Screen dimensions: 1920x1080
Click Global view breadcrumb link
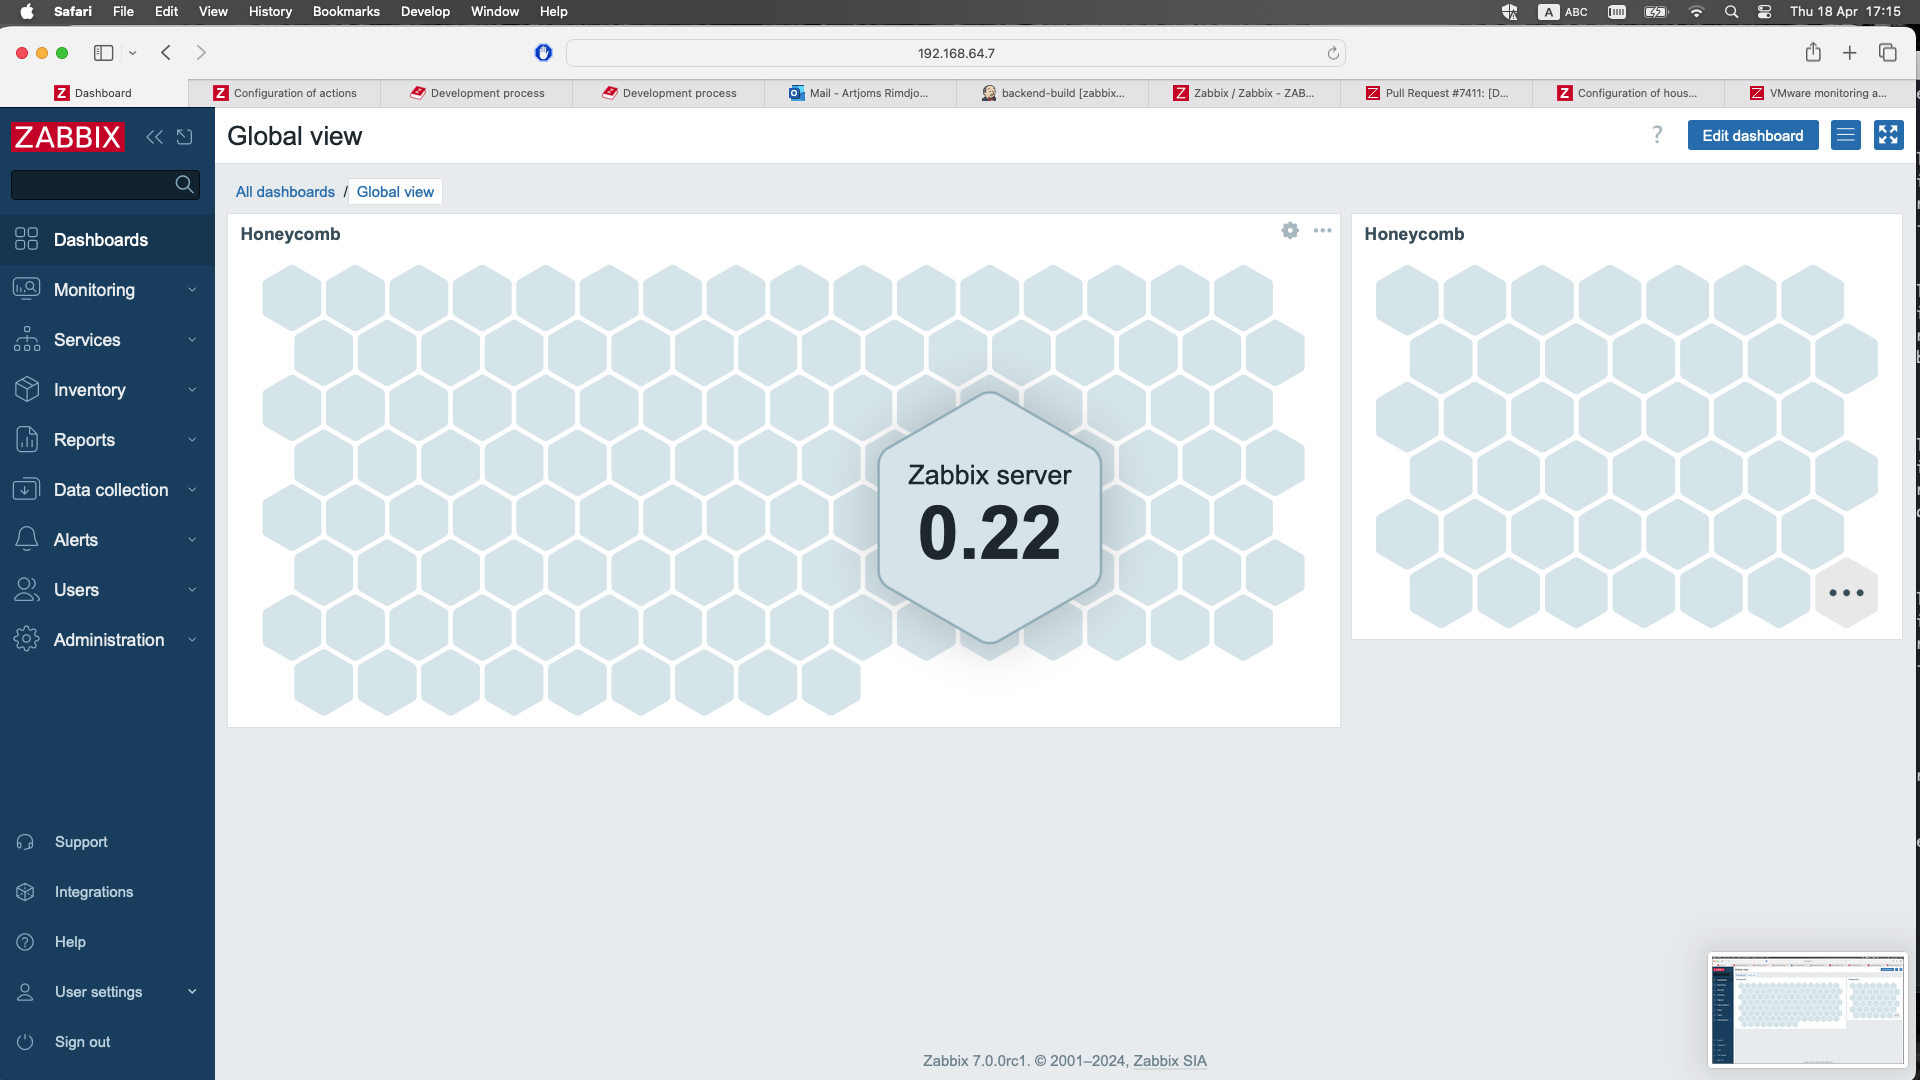point(395,192)
